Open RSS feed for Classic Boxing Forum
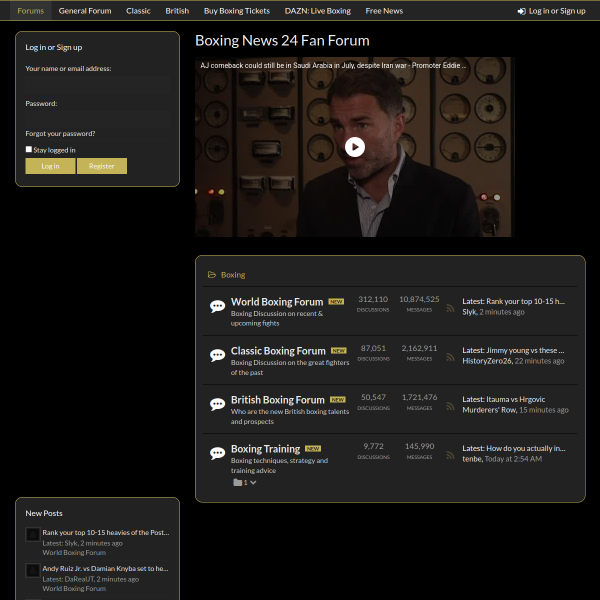Image resolution: width=600 pixels, height=600 pixels. point(450,357)
